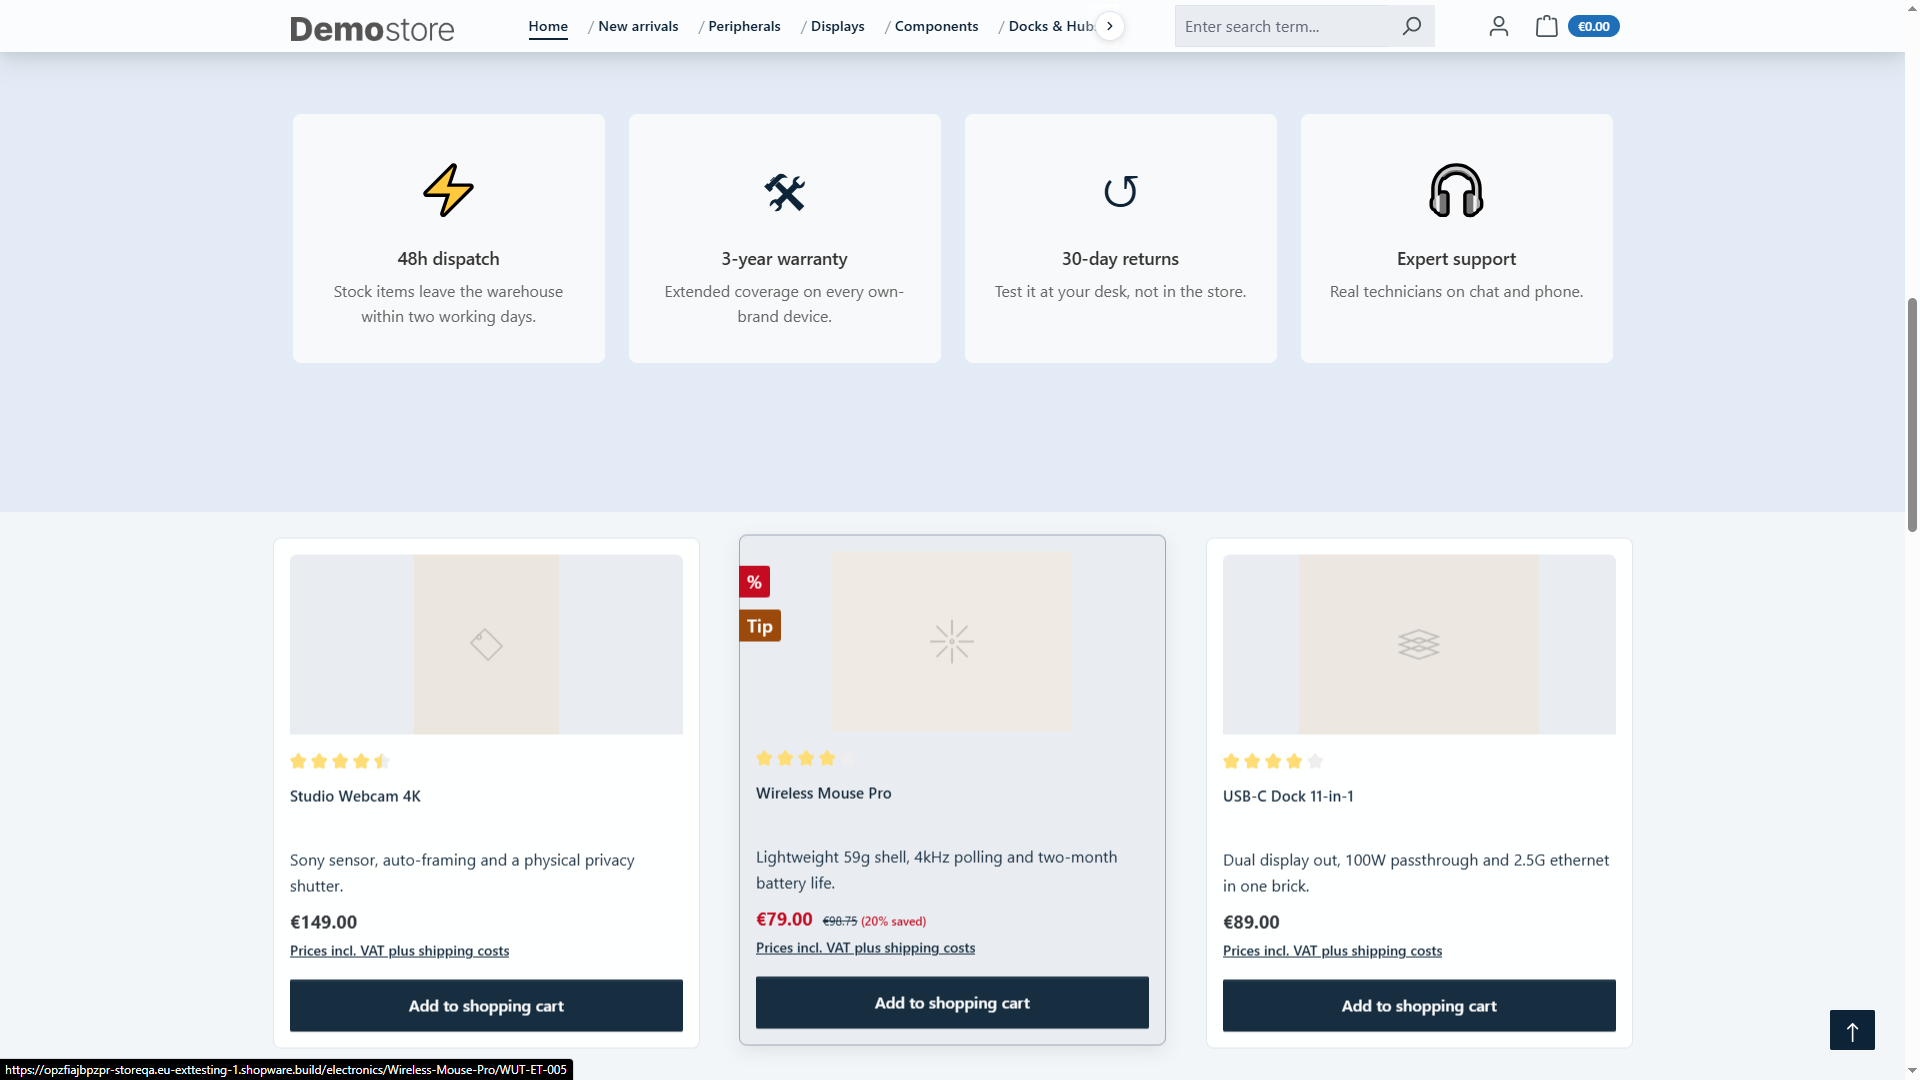Open the Peripherals category
The height and width of the screenshot is (1080, 1920).
(744, 26)
